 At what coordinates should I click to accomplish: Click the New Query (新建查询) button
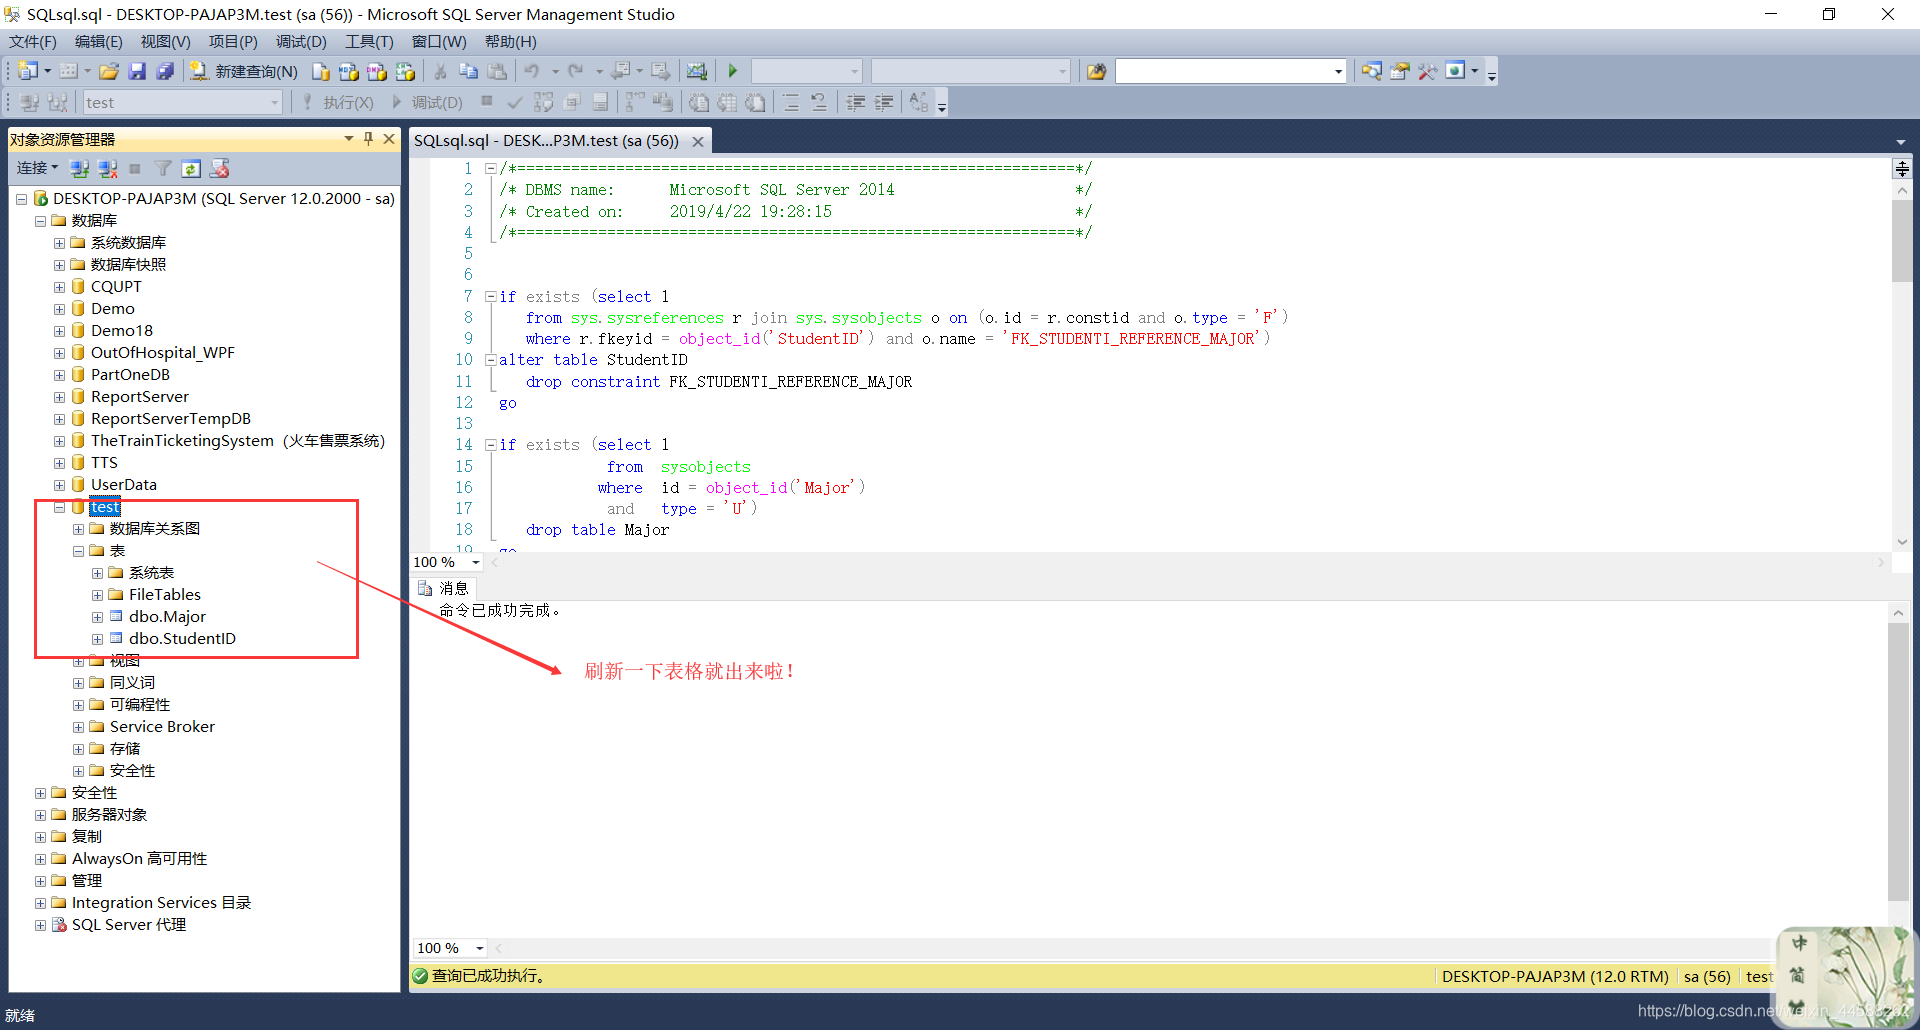pos(245,71)
